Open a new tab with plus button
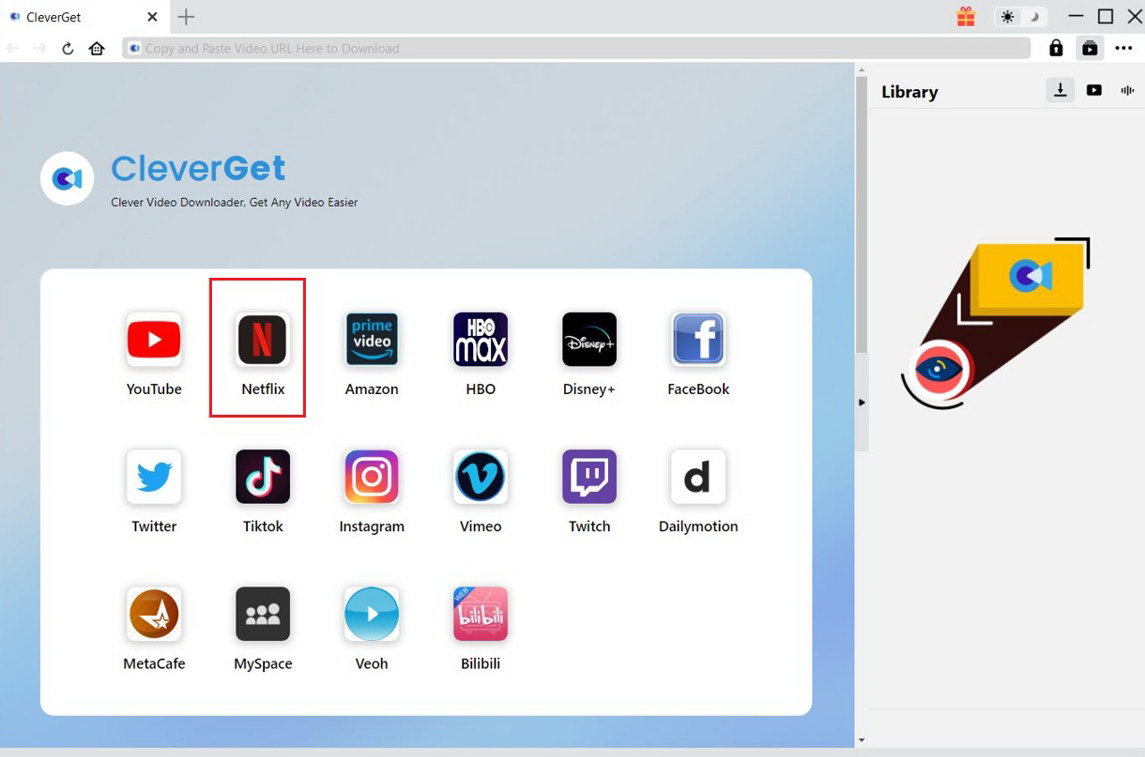 [186, 17]
